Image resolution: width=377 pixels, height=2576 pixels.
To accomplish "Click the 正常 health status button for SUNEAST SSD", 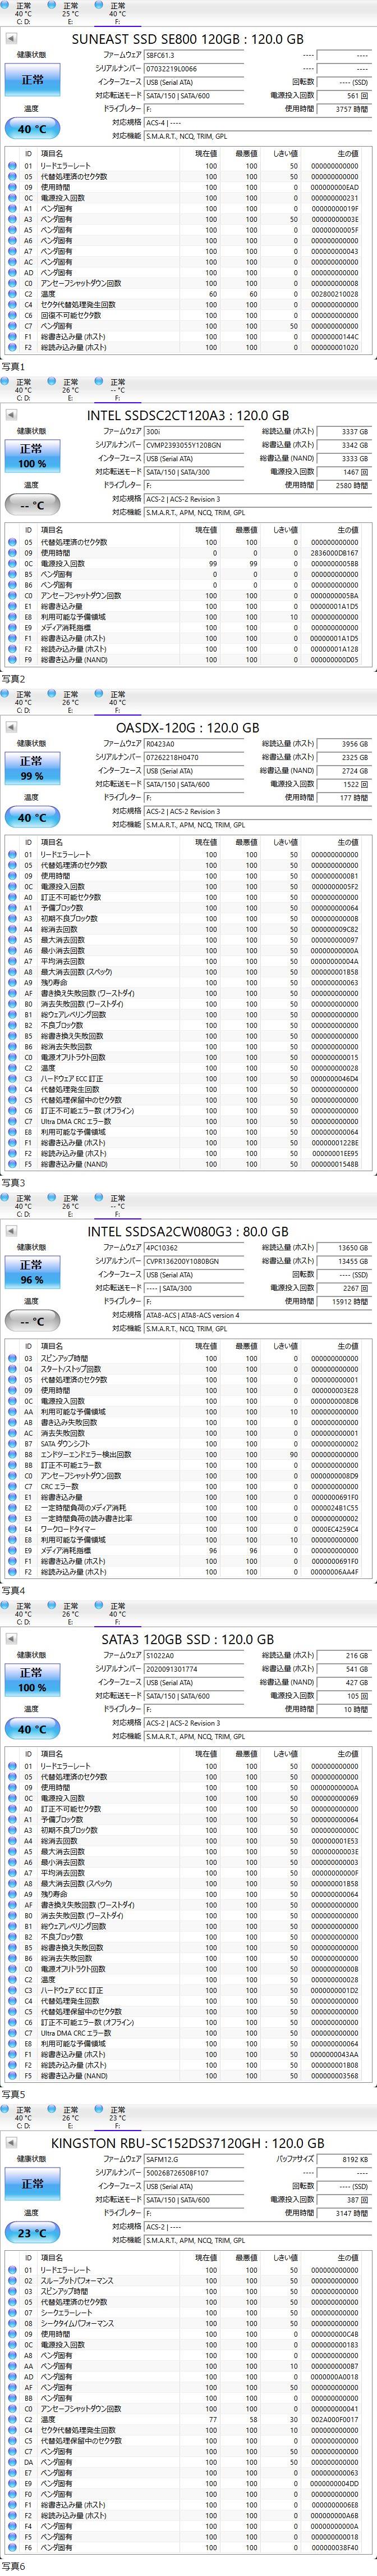I will click(32, 79).
